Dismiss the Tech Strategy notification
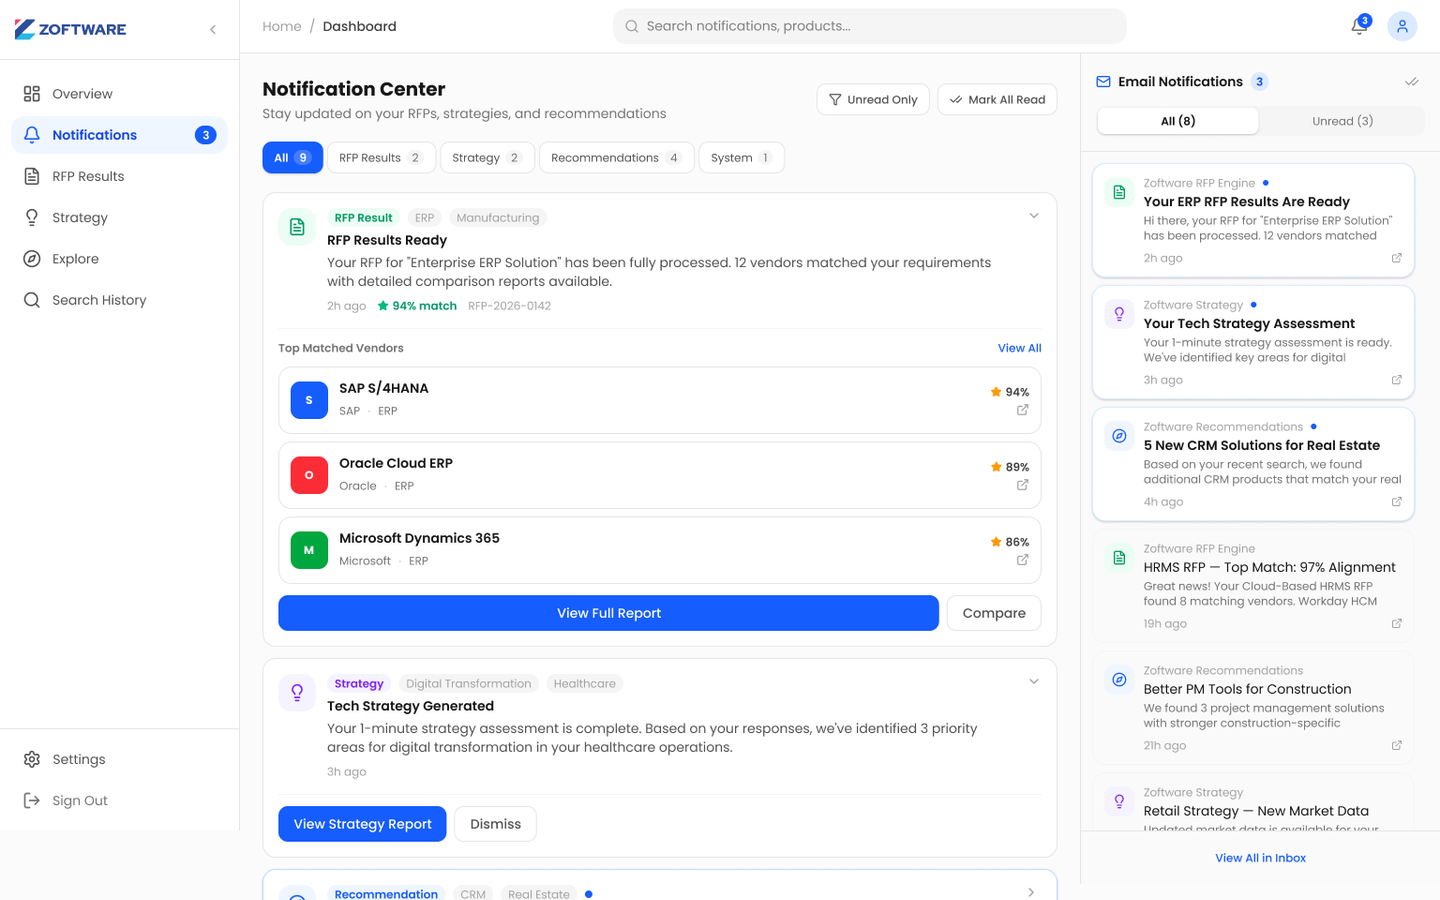The width and height of the screenshot is (1440, 900). click(496, 824)
